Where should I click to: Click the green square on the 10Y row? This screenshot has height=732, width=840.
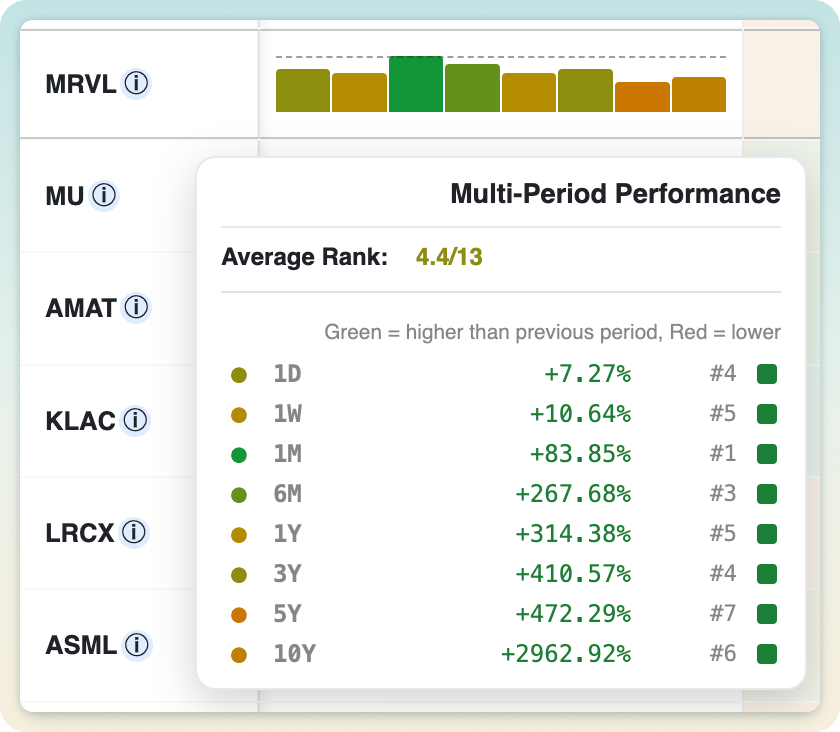767,654
